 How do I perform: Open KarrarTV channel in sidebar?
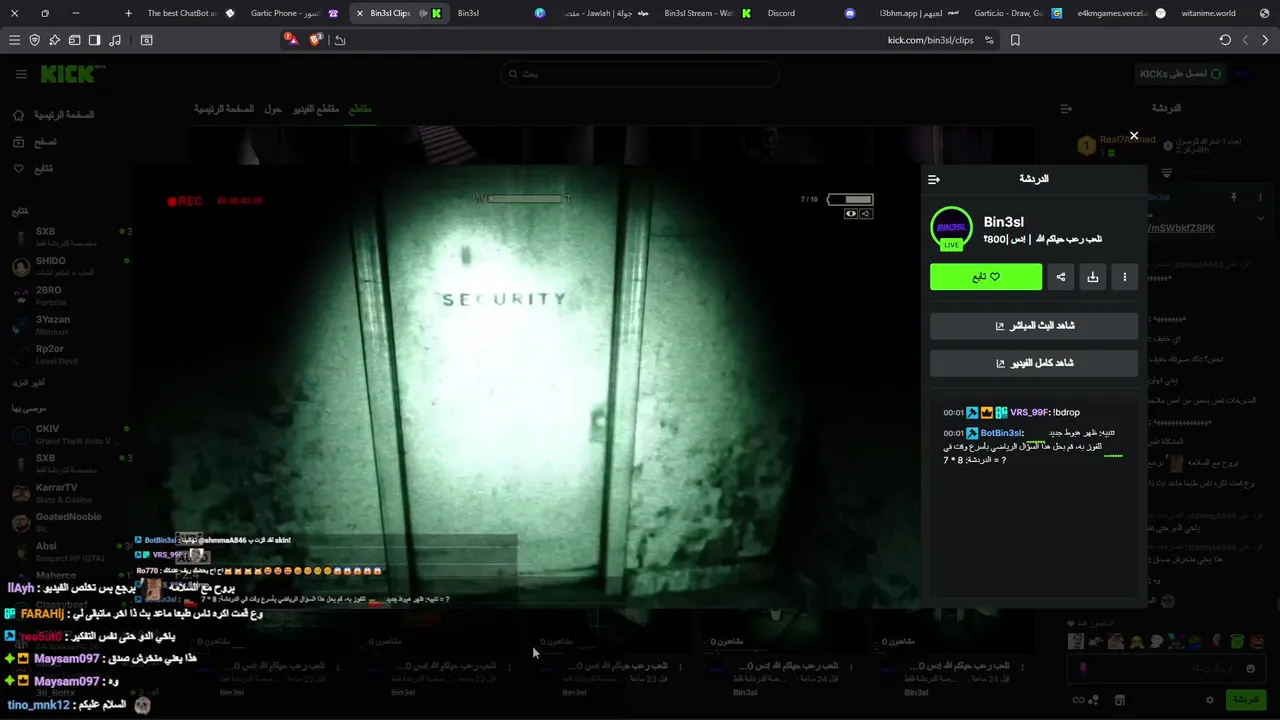coord(70,493)
